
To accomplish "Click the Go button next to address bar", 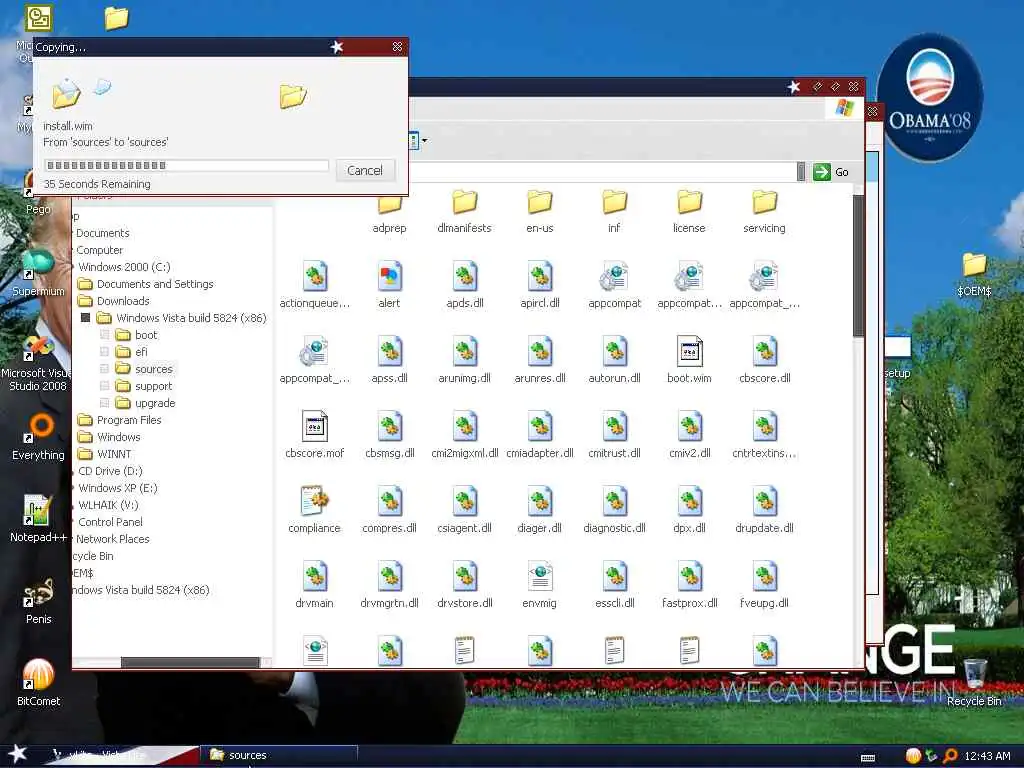I will 831,172.
